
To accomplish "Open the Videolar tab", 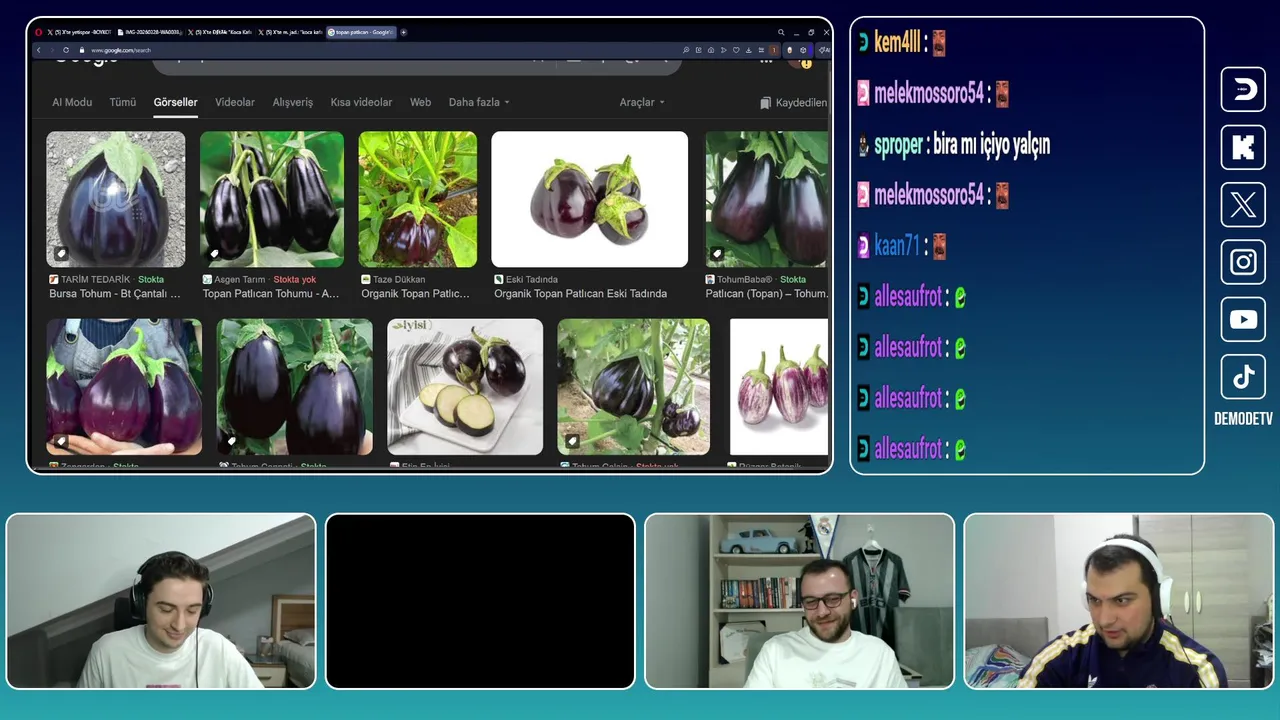I will 235,102.
